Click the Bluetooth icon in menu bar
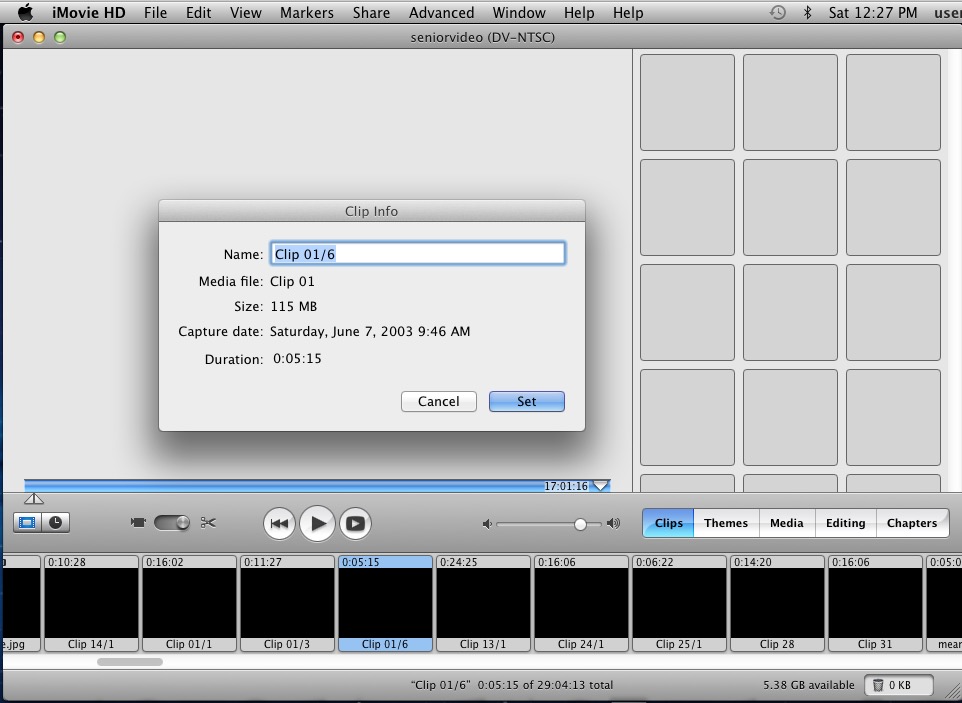 pyautogui.click(x=807, y=12)
